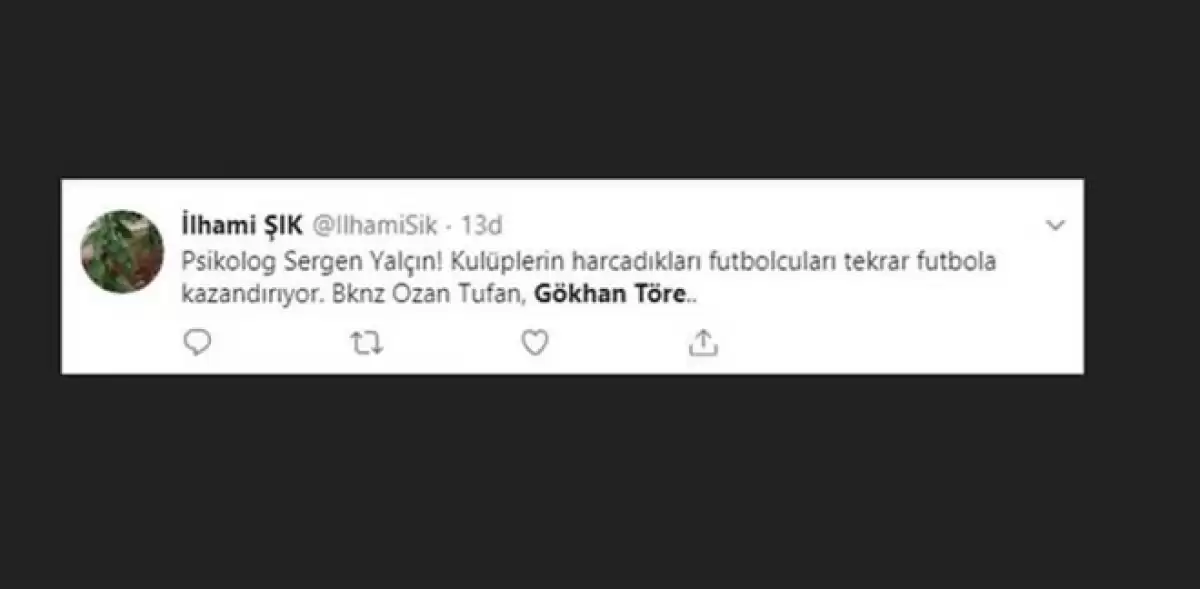The height and width of the screenshot is (589, 1200).
Task: Click the dark background below the tweet
Action: click(x=600, y=480)
